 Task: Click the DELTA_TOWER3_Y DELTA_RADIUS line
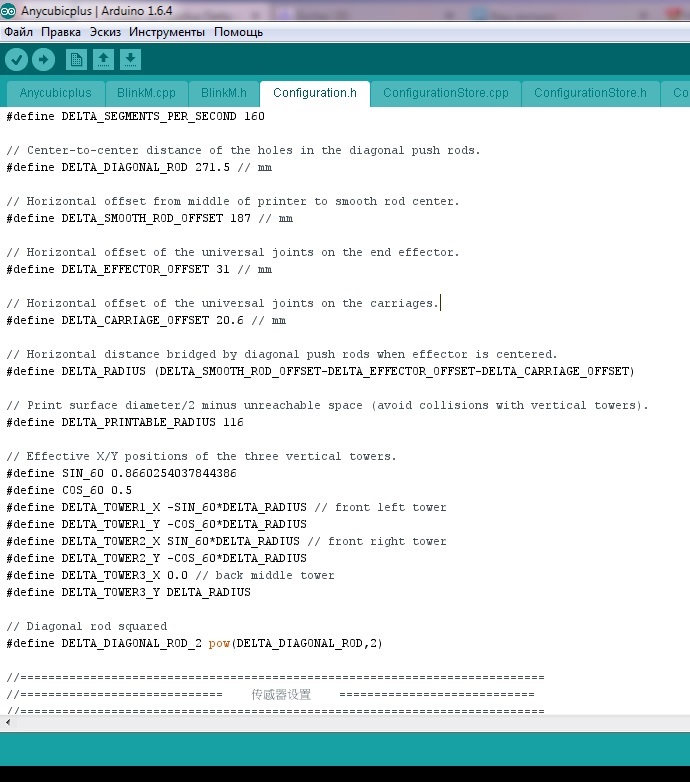coord(128,592)
